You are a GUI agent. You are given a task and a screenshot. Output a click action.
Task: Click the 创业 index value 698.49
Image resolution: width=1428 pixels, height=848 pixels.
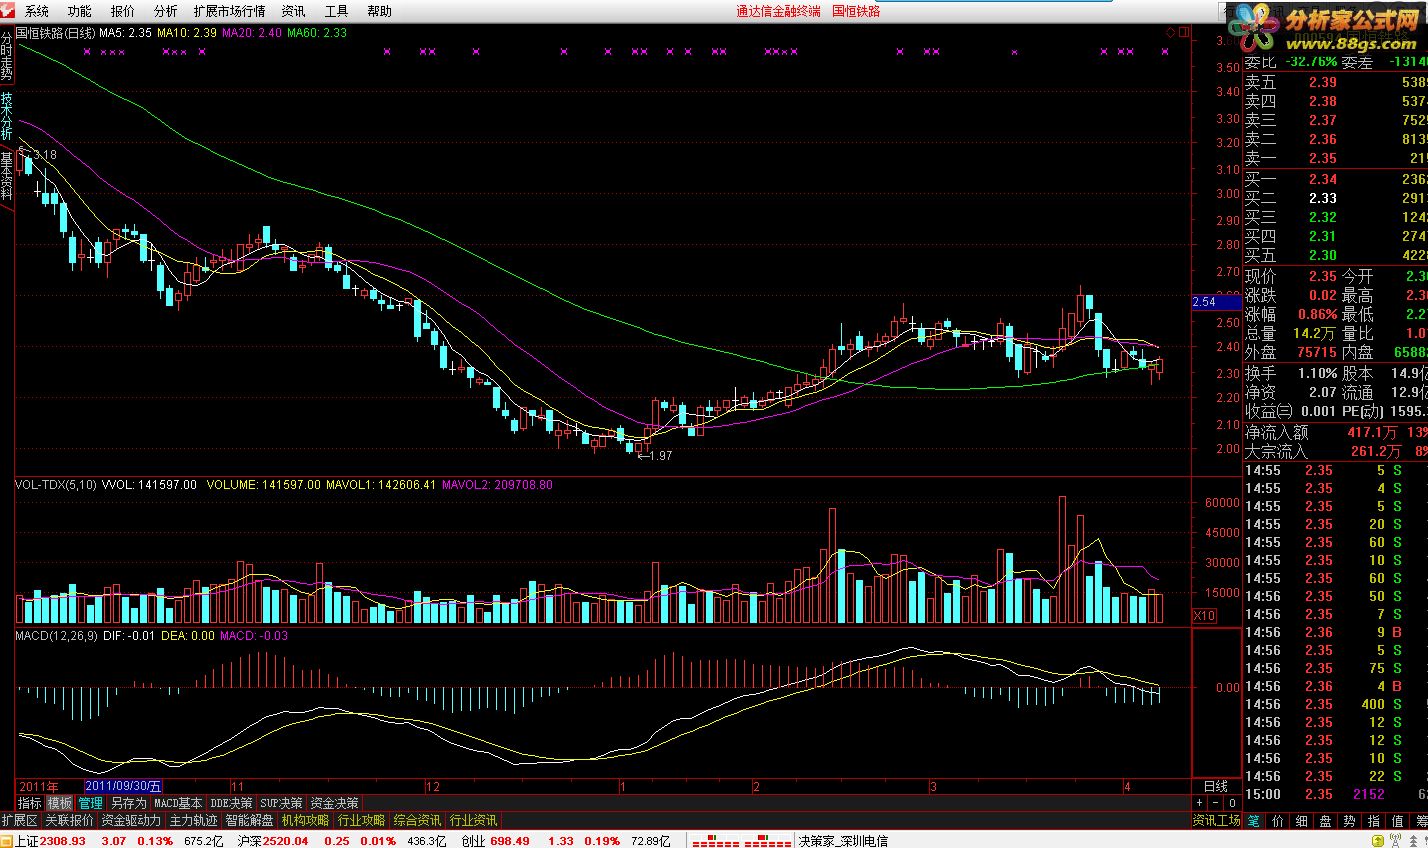pyautogui.click(x=510, y=841)
